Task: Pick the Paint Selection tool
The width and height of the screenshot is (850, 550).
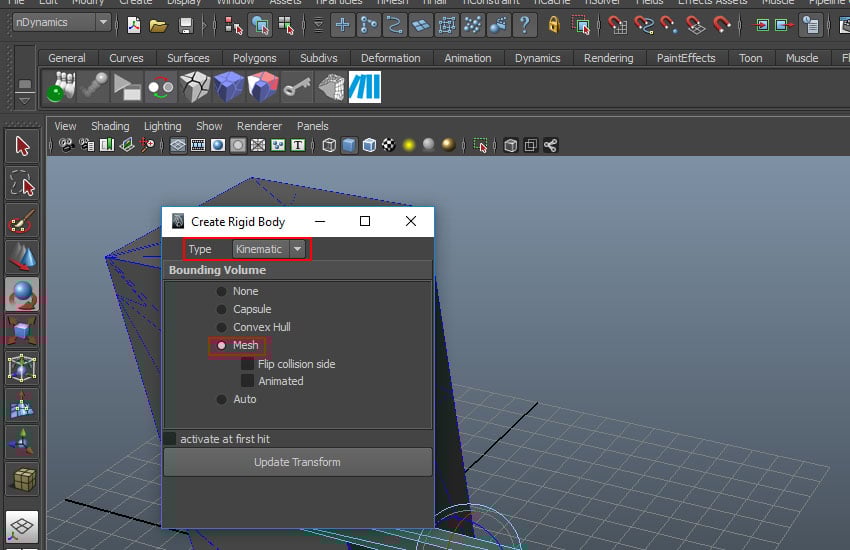Action: (22, 220)
